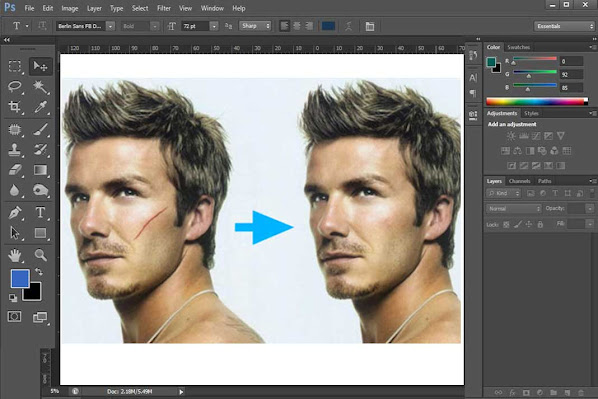The height and width of the screenshot is (399, 598).
Task: Select the Magic Wand tool
Action: pos(40,87)
